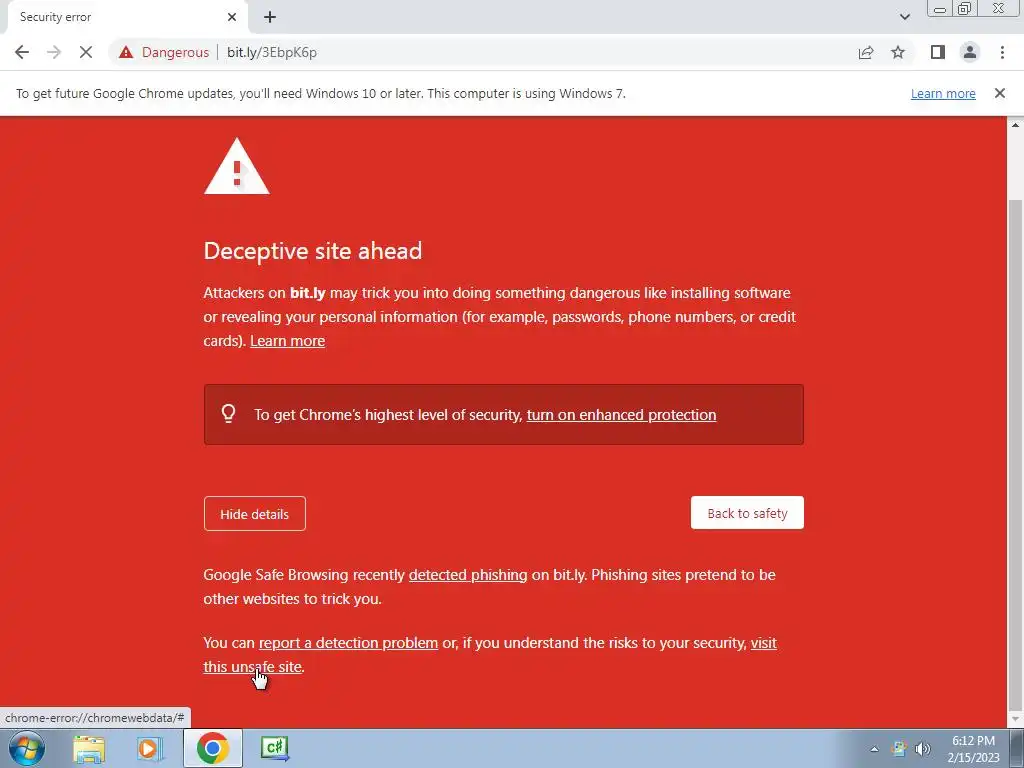
Task: Click the Hide details button
Action: (x=255, y=514)
